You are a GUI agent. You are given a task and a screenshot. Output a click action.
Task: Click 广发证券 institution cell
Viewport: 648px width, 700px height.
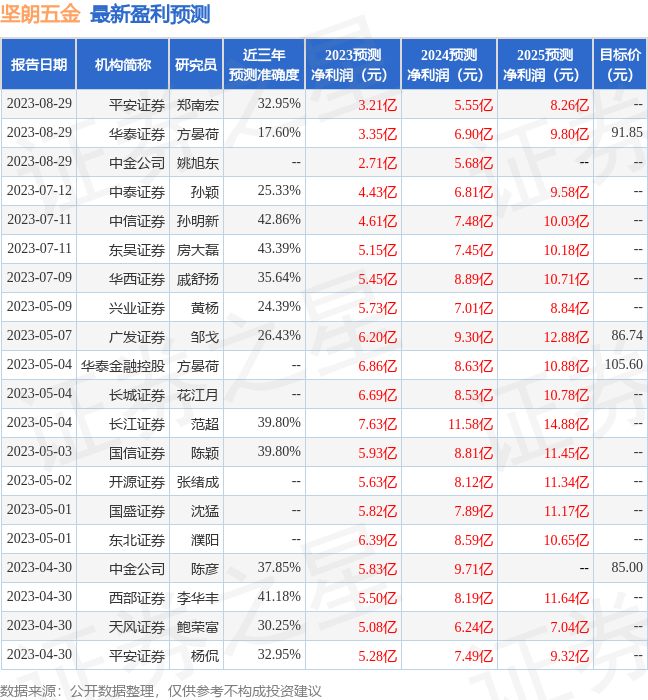pos(137,337)
